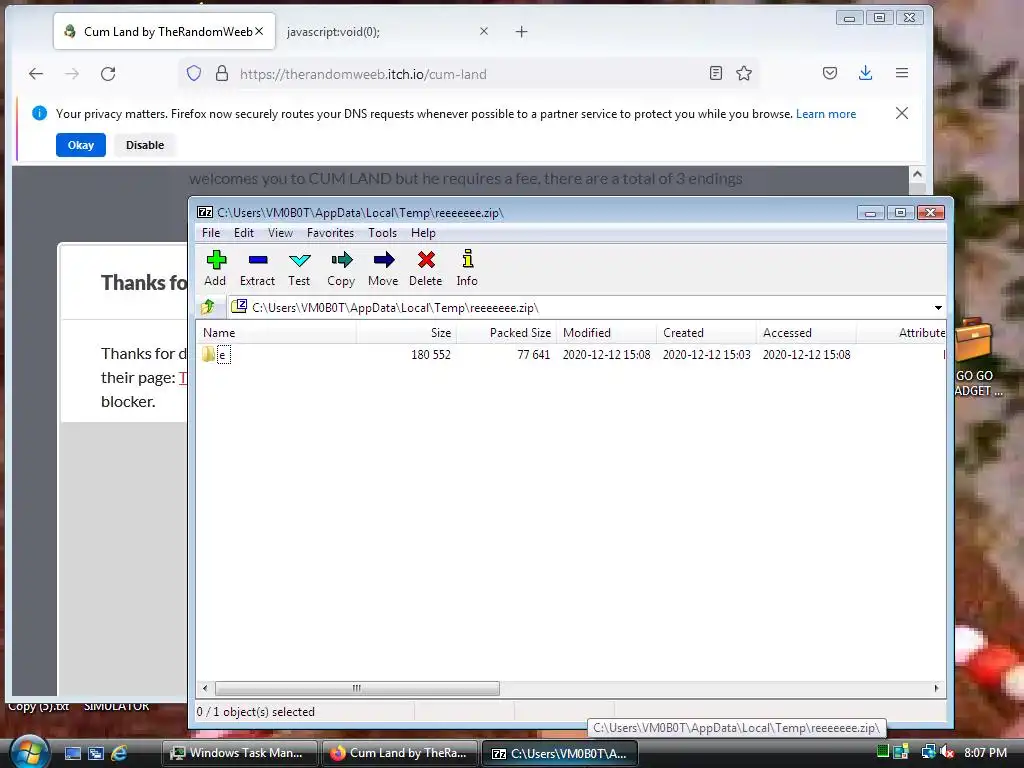Click Okay on the DNS privacy notice
Viewport: 1024px width, 768px height.
click(81, 145)
